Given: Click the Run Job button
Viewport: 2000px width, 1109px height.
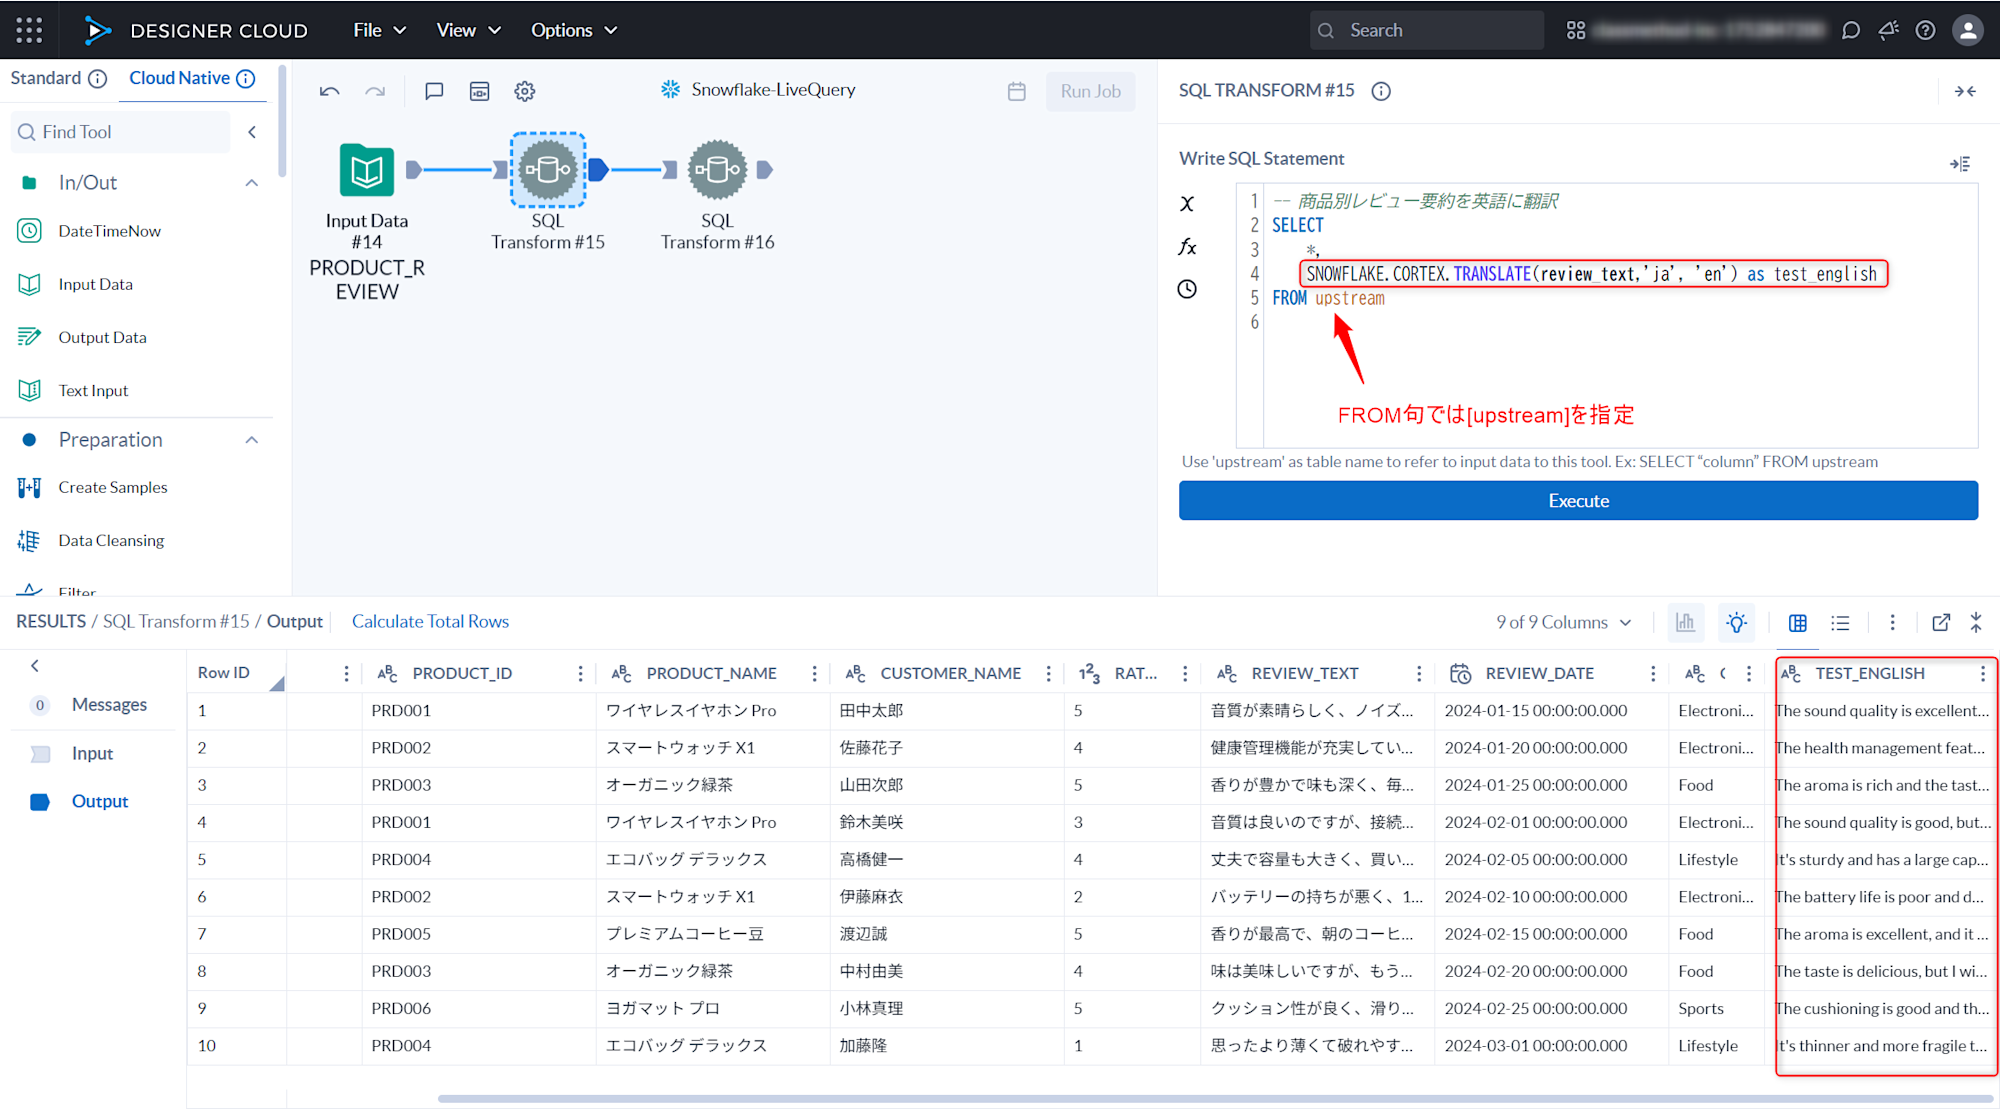Looking at the screenshot, I should click(1090, 91).
